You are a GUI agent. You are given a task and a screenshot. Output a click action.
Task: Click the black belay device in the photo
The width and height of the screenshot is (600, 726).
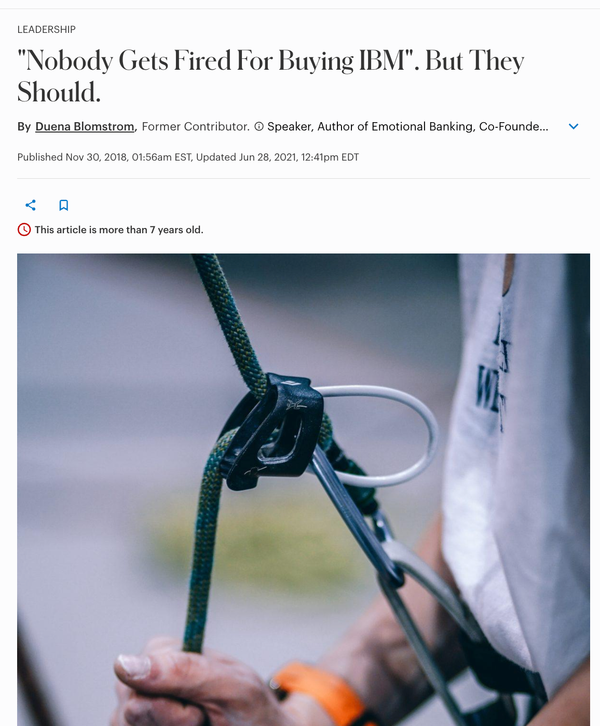272,432
